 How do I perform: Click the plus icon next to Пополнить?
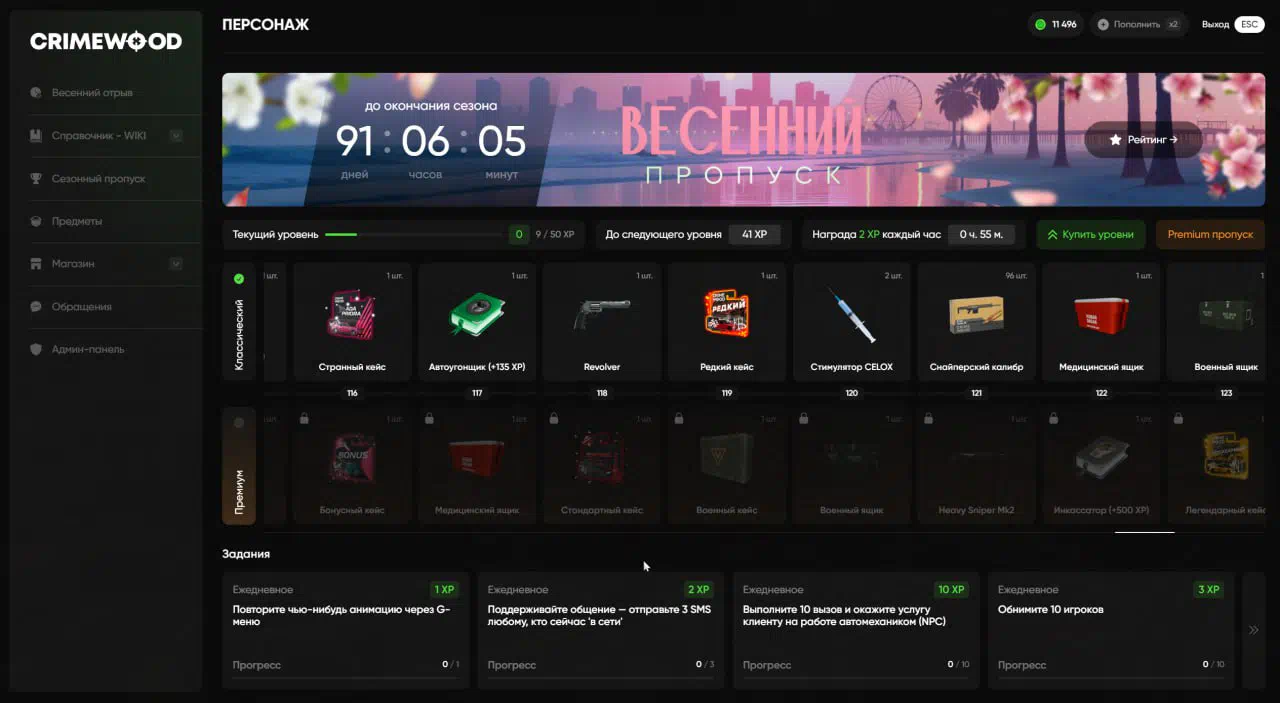1103,24
